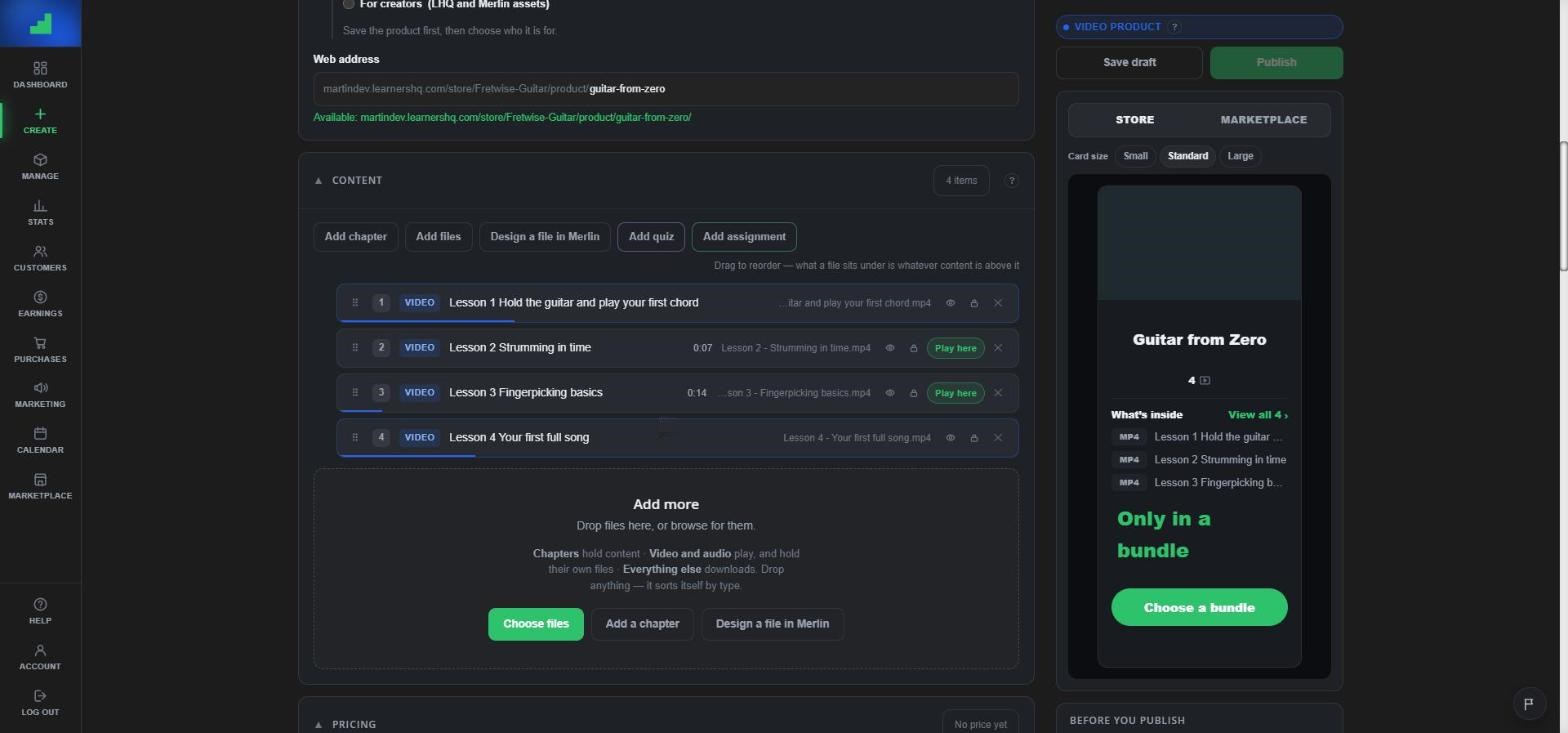Remove Lesson 2 Strumming in time

(x=997, y=348)
